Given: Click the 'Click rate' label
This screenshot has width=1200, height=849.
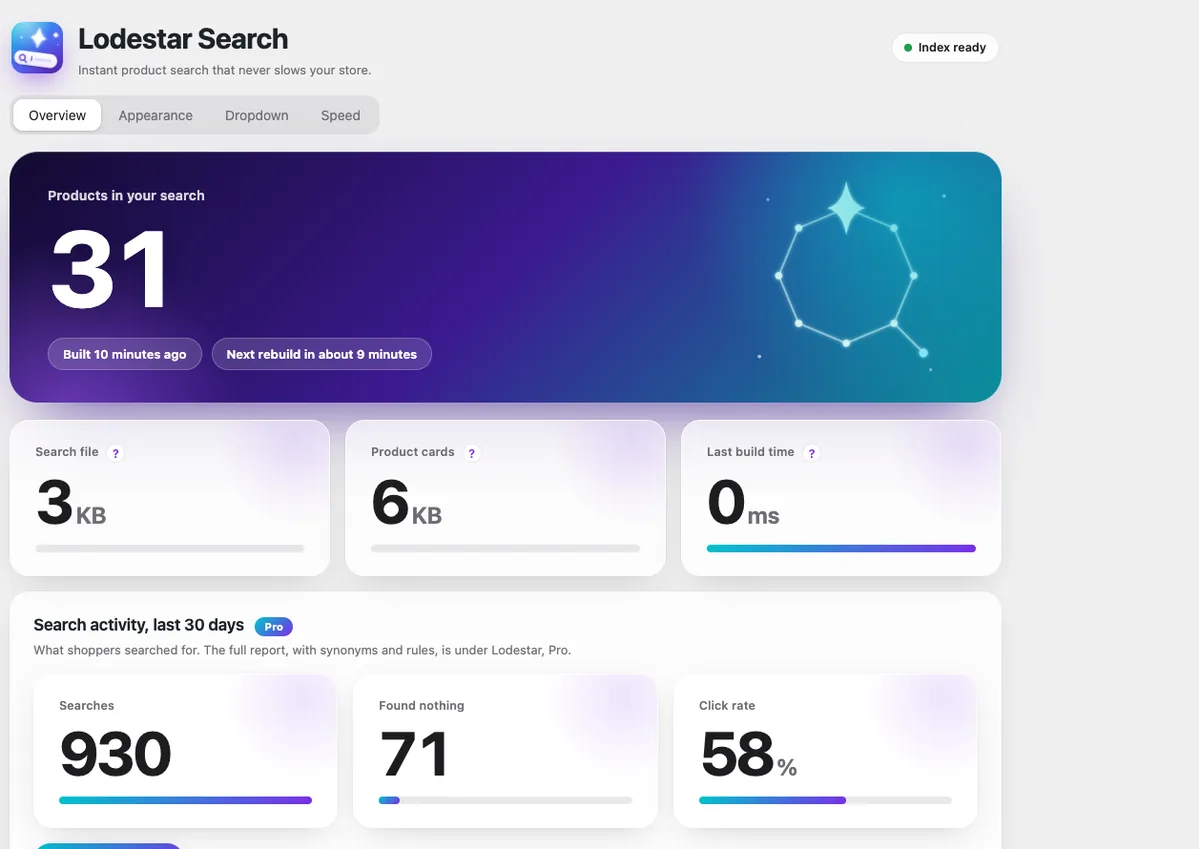Looking at the screenshot, I should click(x=727, y=706).
